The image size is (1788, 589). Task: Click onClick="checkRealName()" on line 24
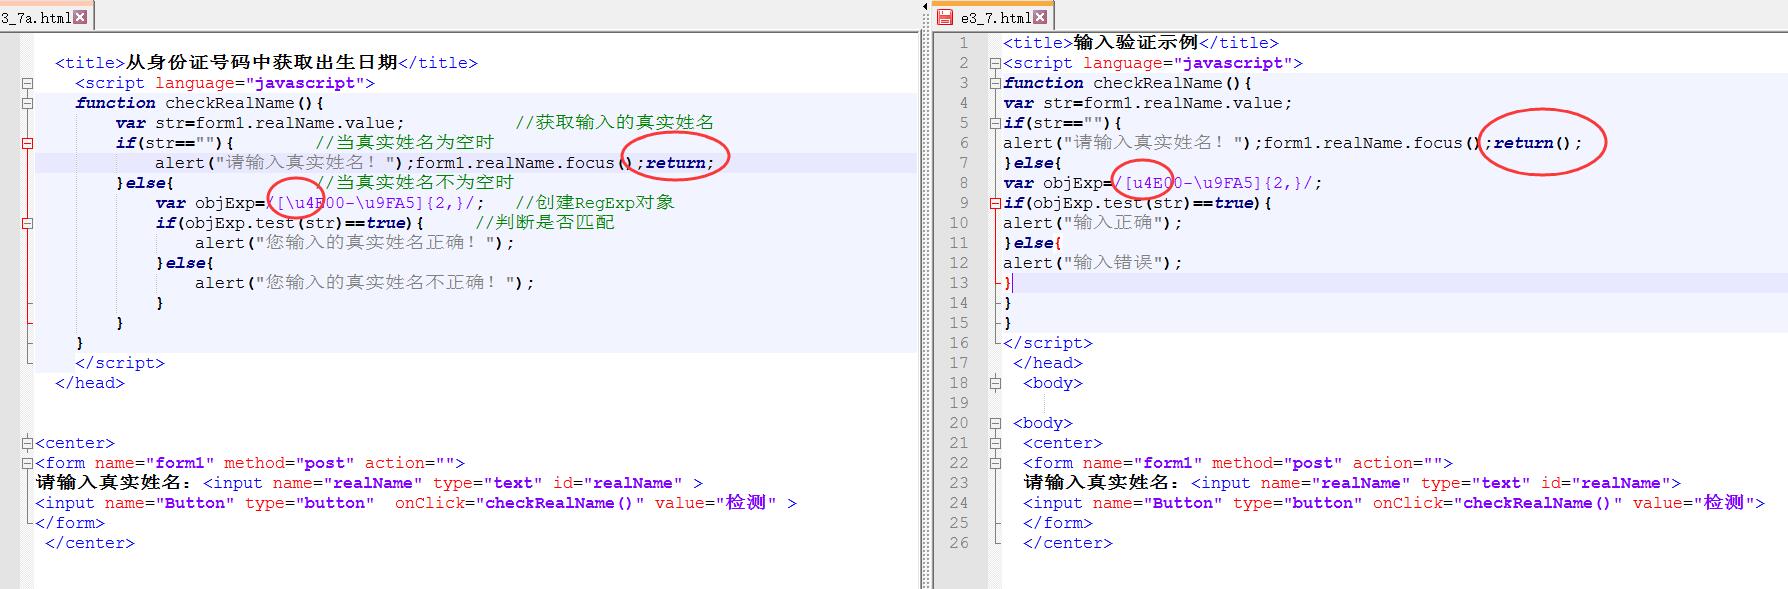1498,503
